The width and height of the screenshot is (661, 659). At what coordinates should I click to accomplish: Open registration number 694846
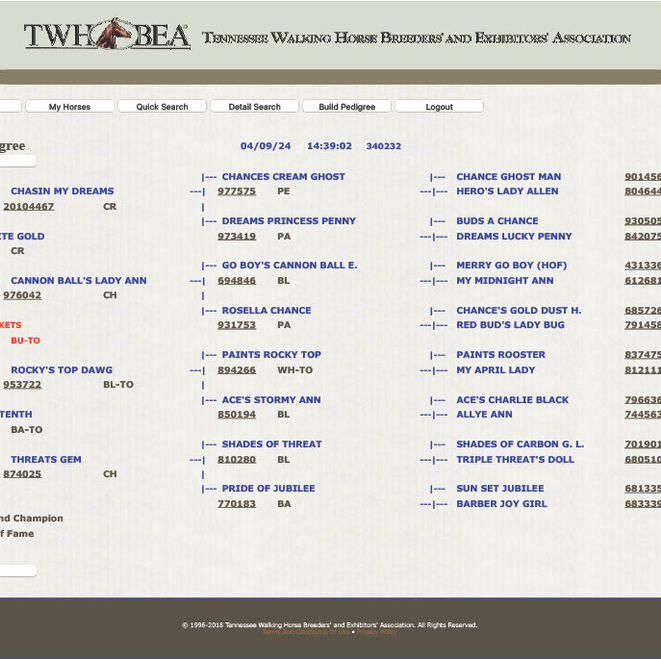pyautogui.click(x=236, y=281)
